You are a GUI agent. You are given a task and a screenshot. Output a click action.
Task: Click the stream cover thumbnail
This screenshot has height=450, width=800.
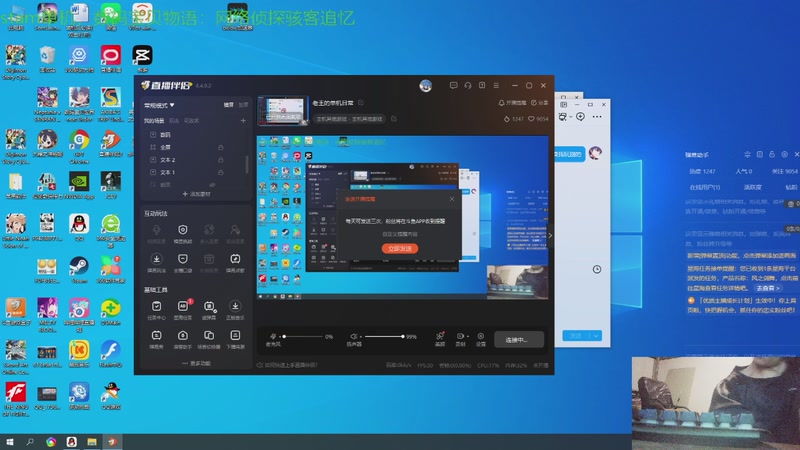[283, 111]
